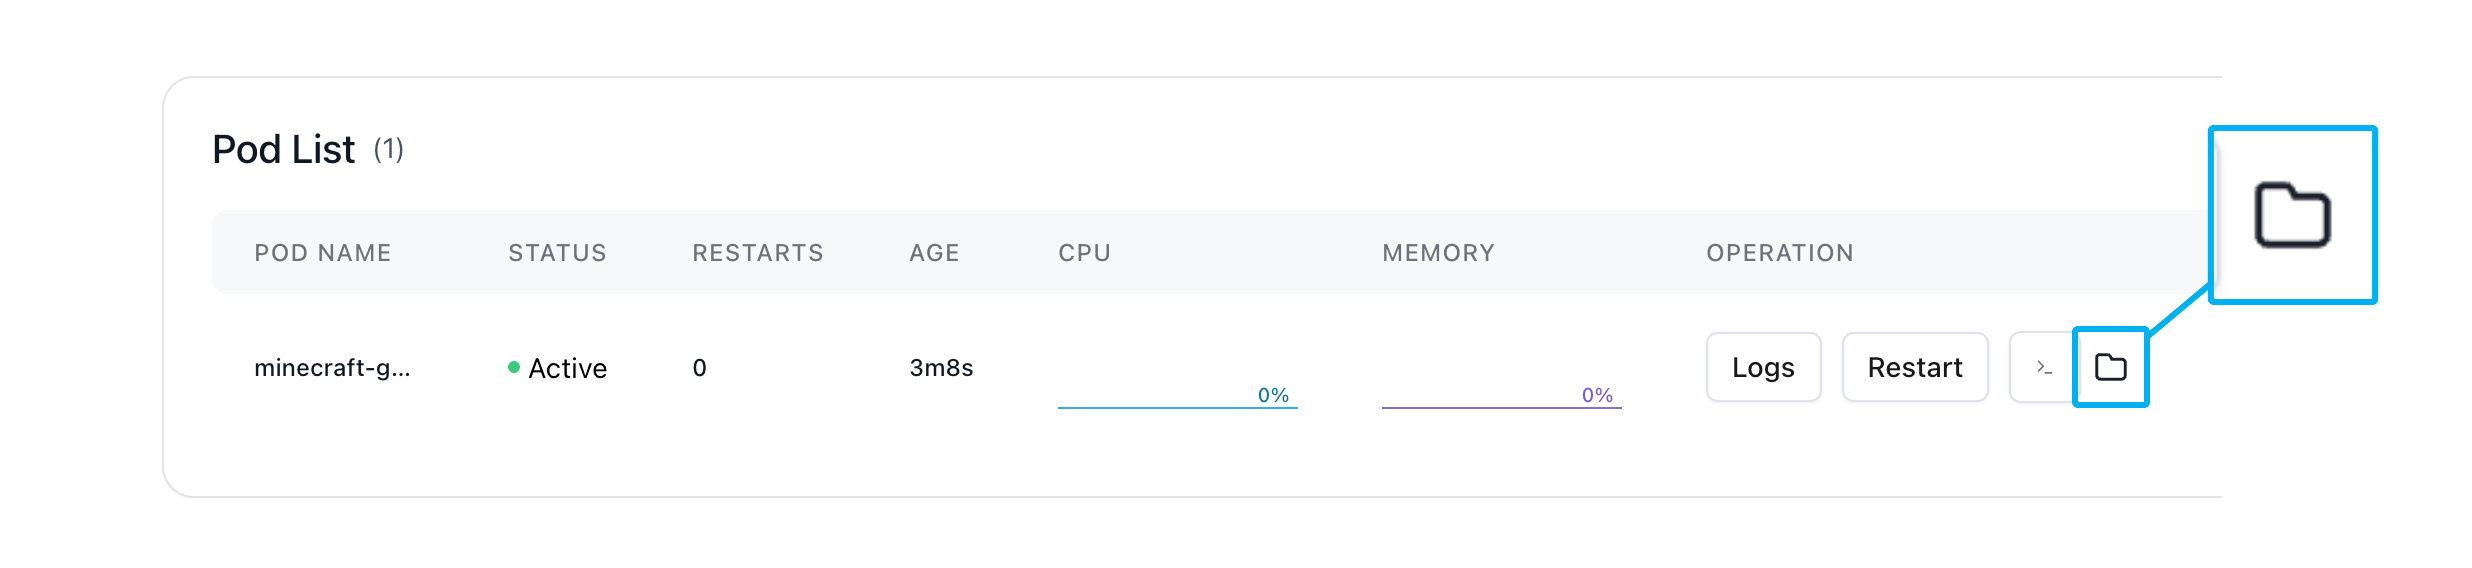Click the minecraft-g... pod name
This screenshot has width=2472, height=568.
coord(332,368)
